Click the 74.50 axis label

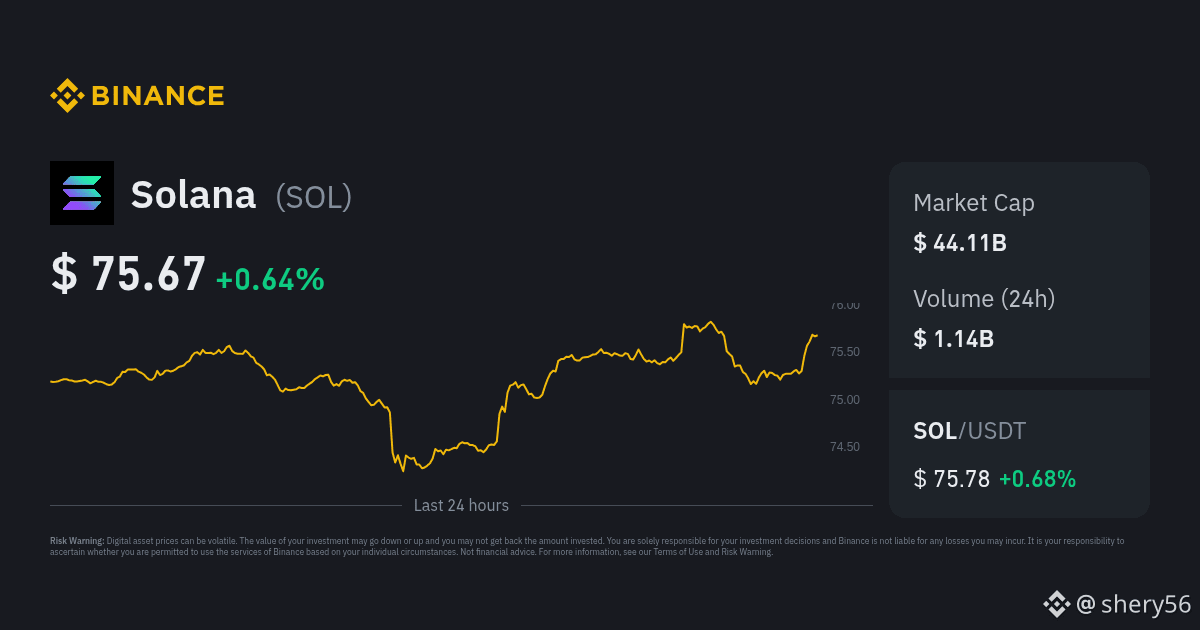tap(845, 447)
